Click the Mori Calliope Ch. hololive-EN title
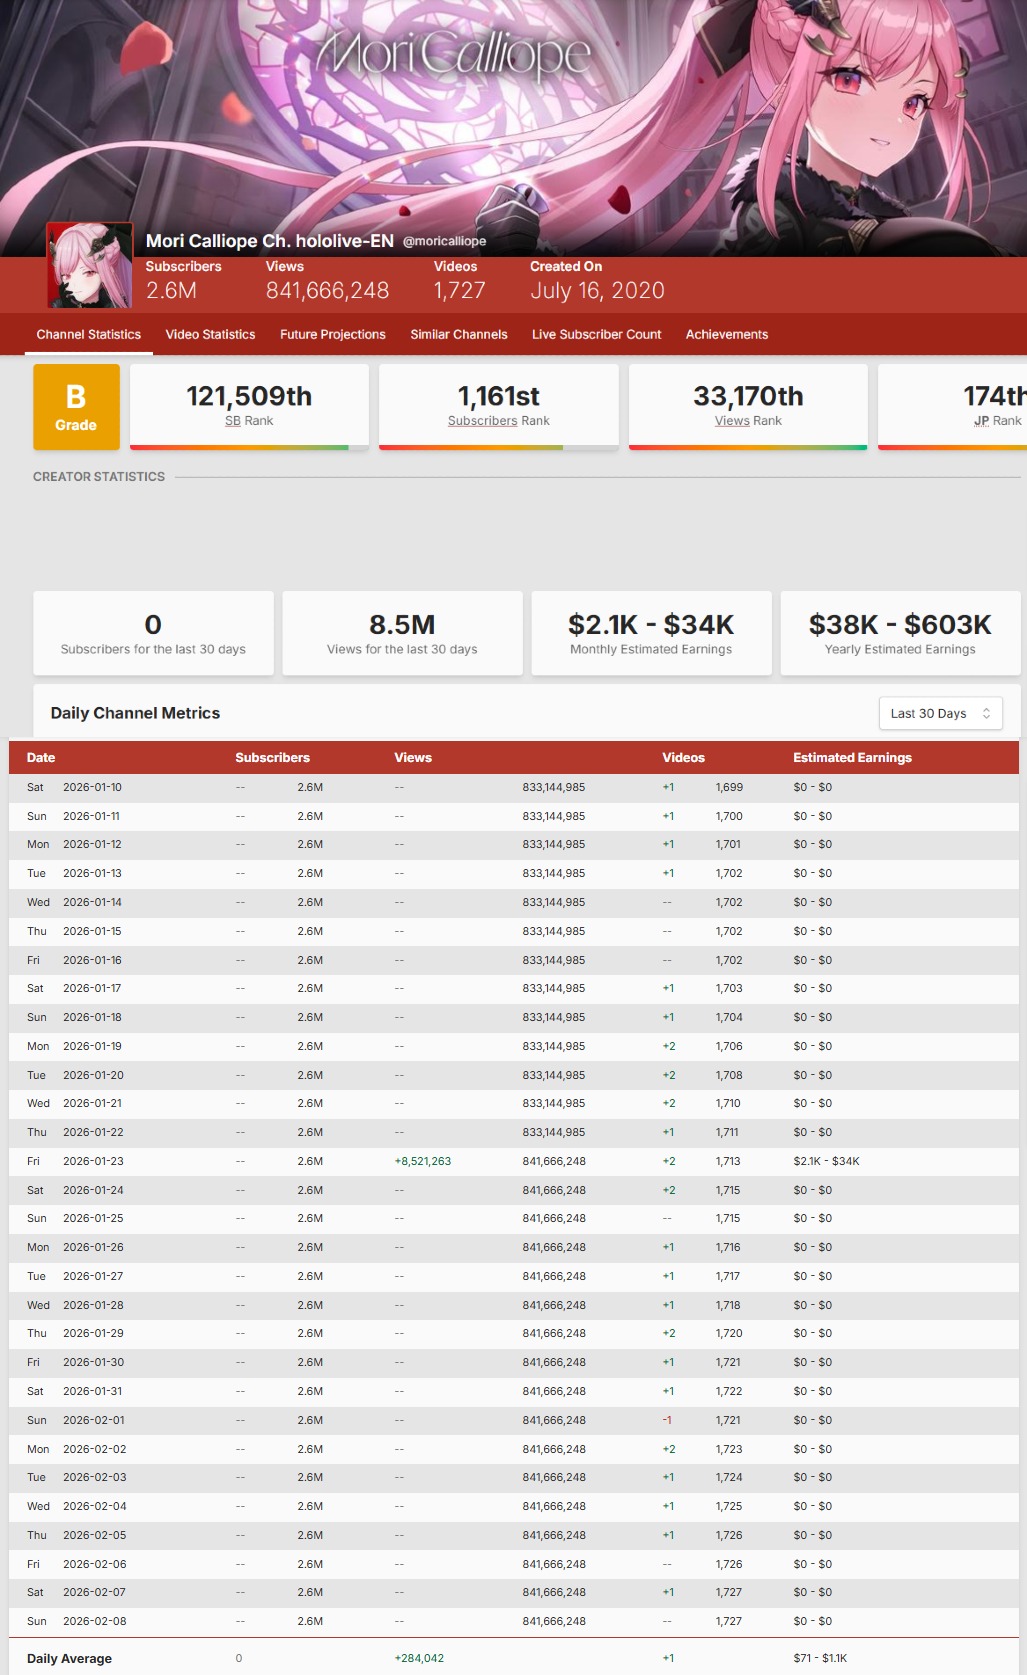1027x1675 pixels. pos(270,241)
